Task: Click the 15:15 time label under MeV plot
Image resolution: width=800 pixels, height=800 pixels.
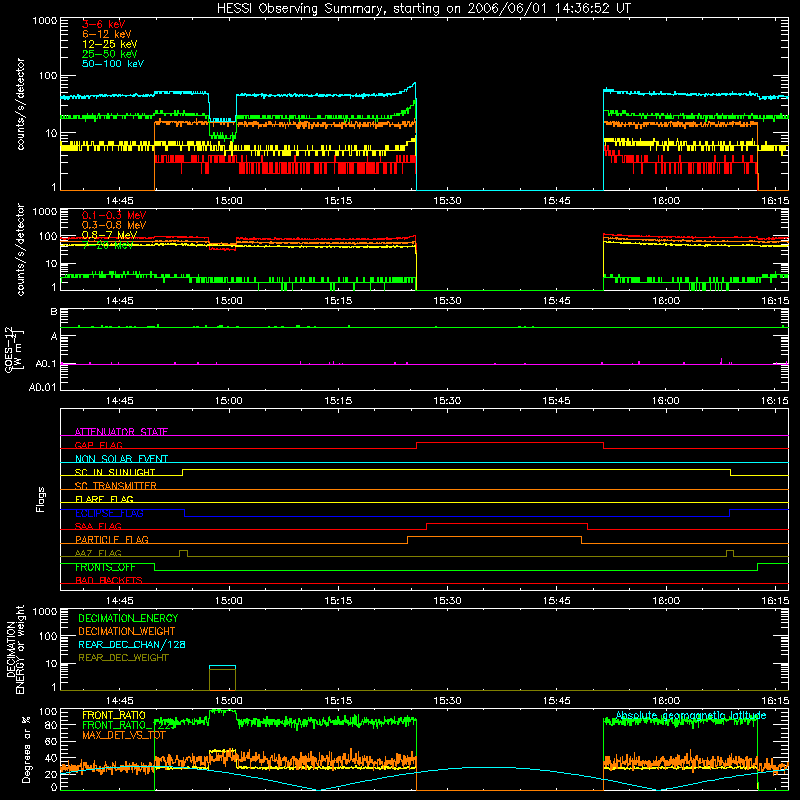Action: pos(338,301)
